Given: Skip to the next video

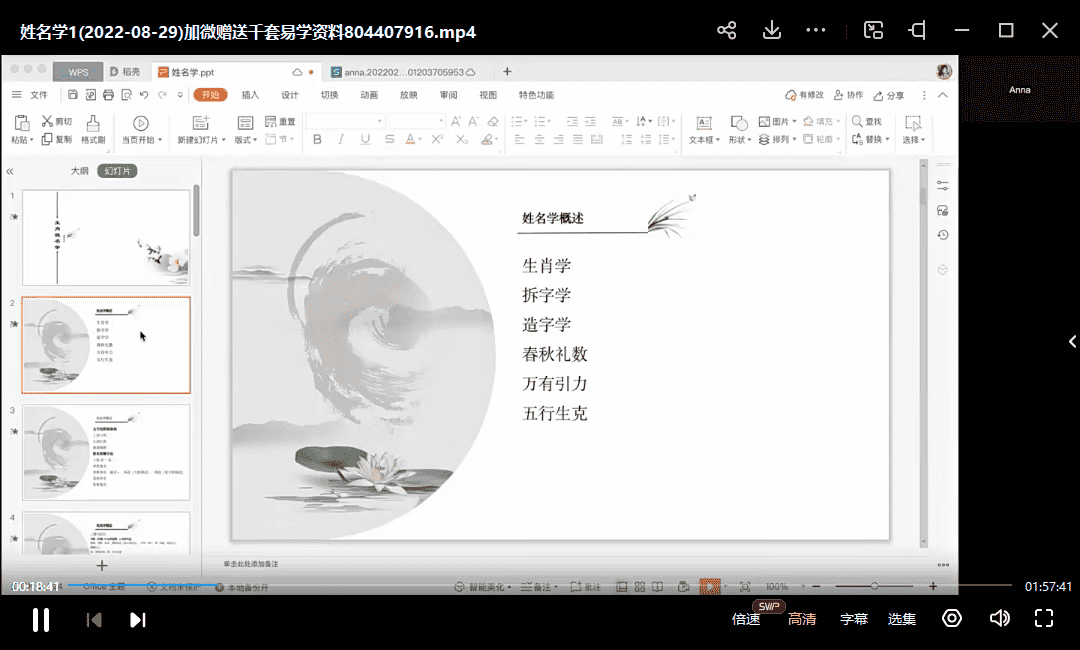Looking at the screenshot, I should tap(138, 620).
